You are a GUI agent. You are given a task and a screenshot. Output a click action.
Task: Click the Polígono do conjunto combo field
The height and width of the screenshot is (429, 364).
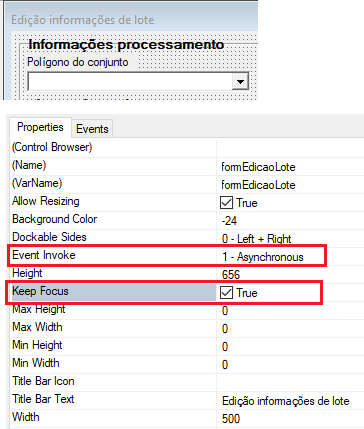click(x=138, y=81)
